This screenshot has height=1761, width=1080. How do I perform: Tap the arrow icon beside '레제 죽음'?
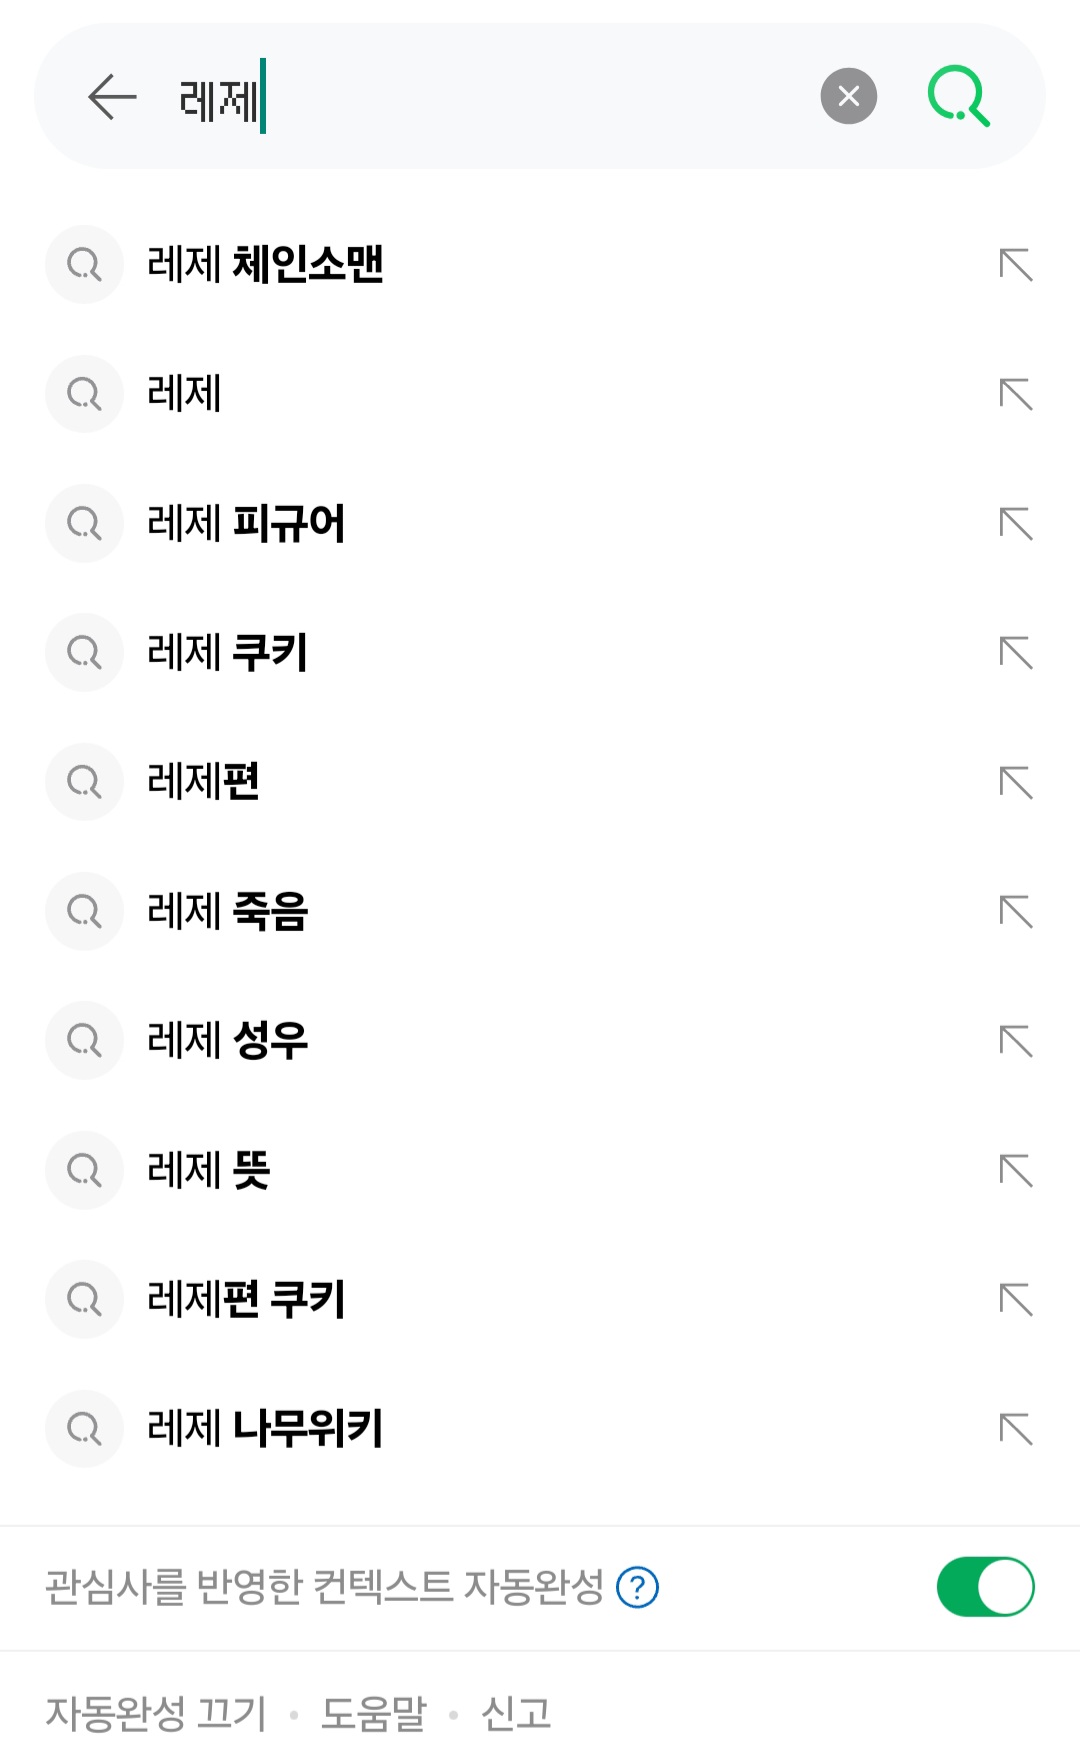coord(1015,911)
